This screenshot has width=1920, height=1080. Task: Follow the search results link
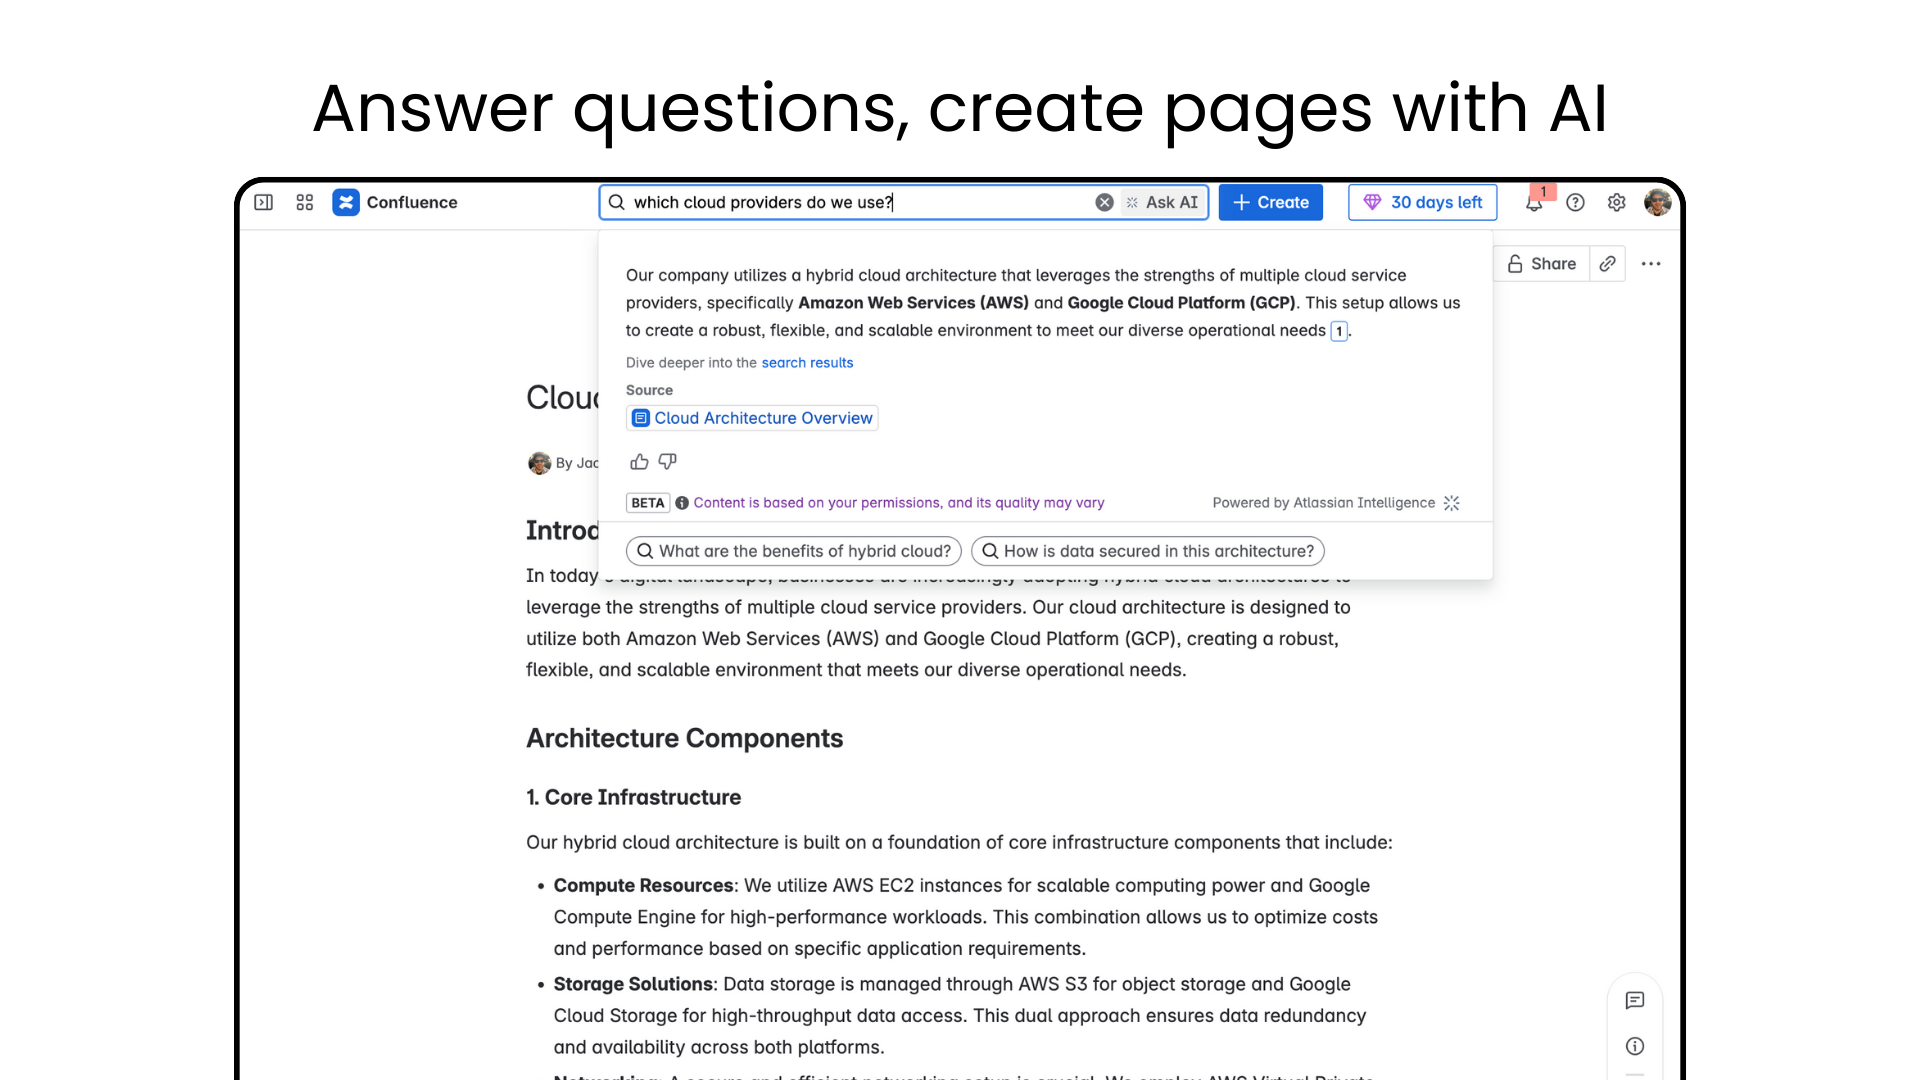tap(807, 363)
